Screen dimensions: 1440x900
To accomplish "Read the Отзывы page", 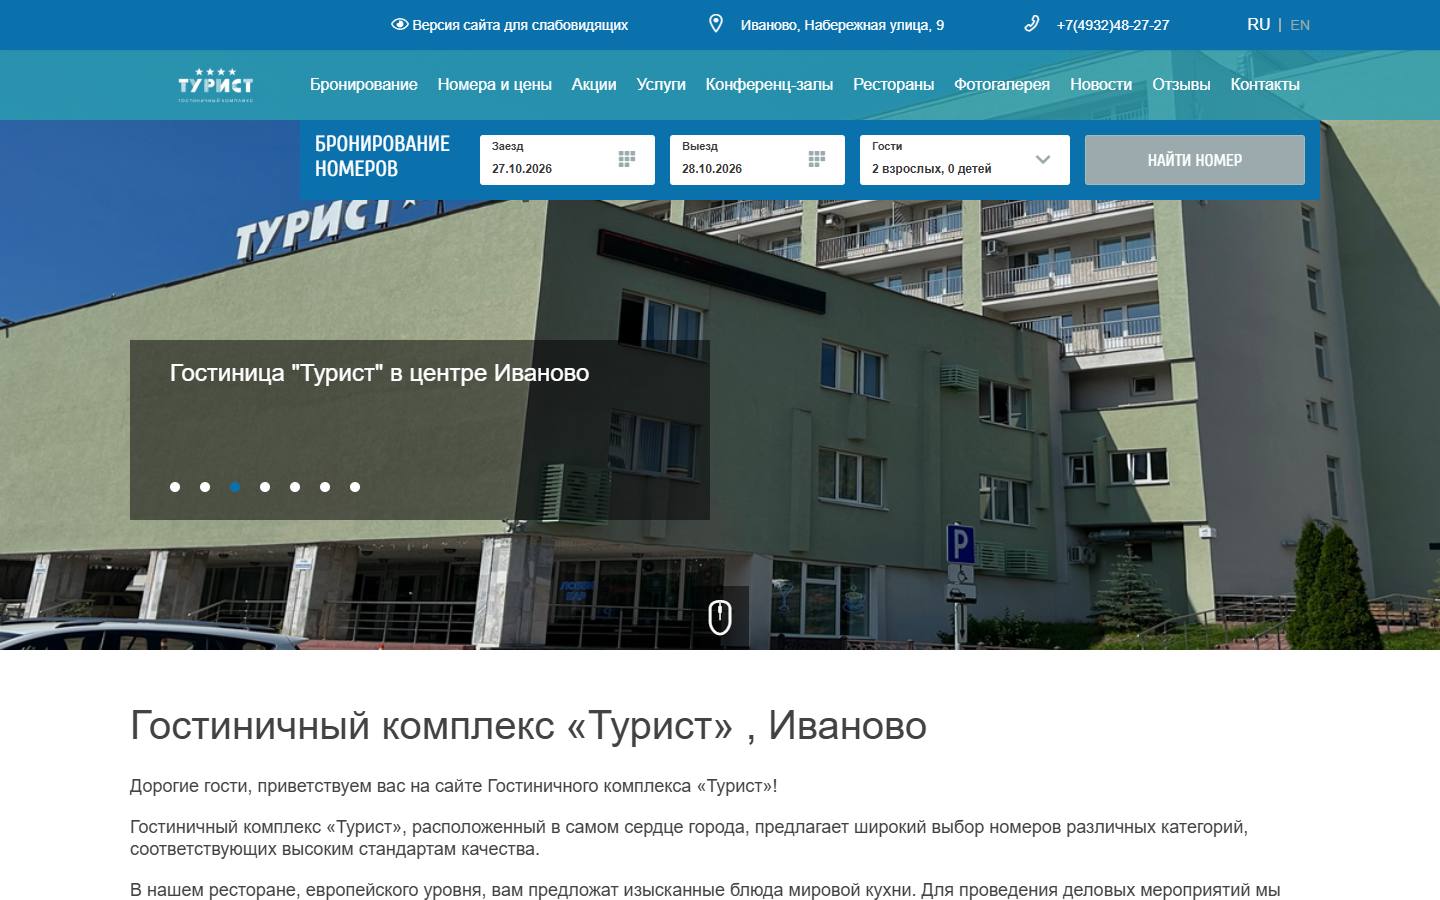I will (x=1181, y=85).
